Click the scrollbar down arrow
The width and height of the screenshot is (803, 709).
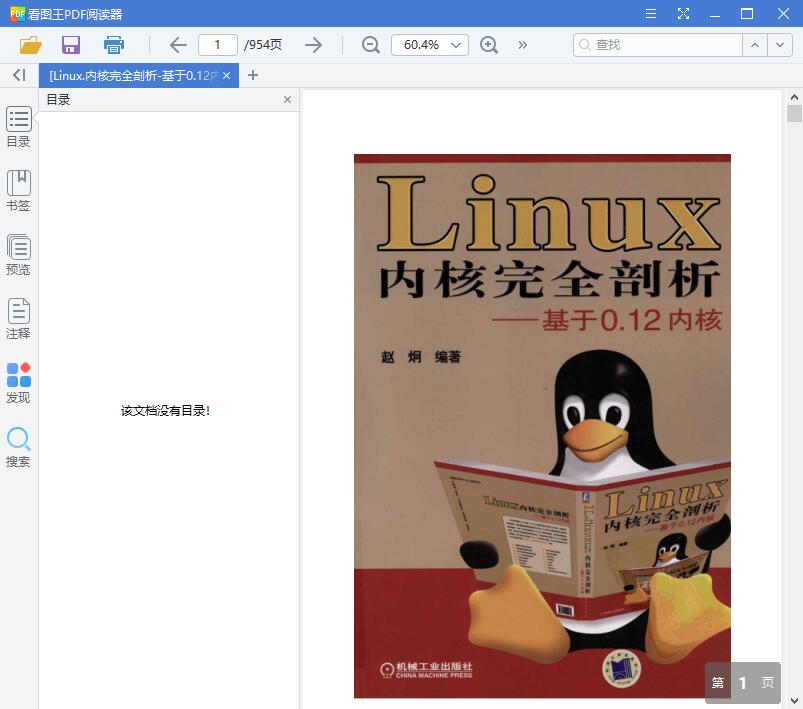tap(794, 701)
